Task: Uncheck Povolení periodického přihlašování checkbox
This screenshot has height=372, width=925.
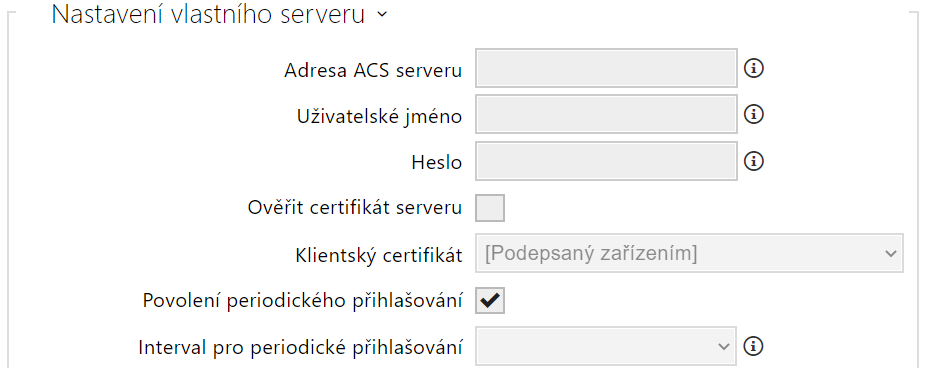Action: coord(490,300)
